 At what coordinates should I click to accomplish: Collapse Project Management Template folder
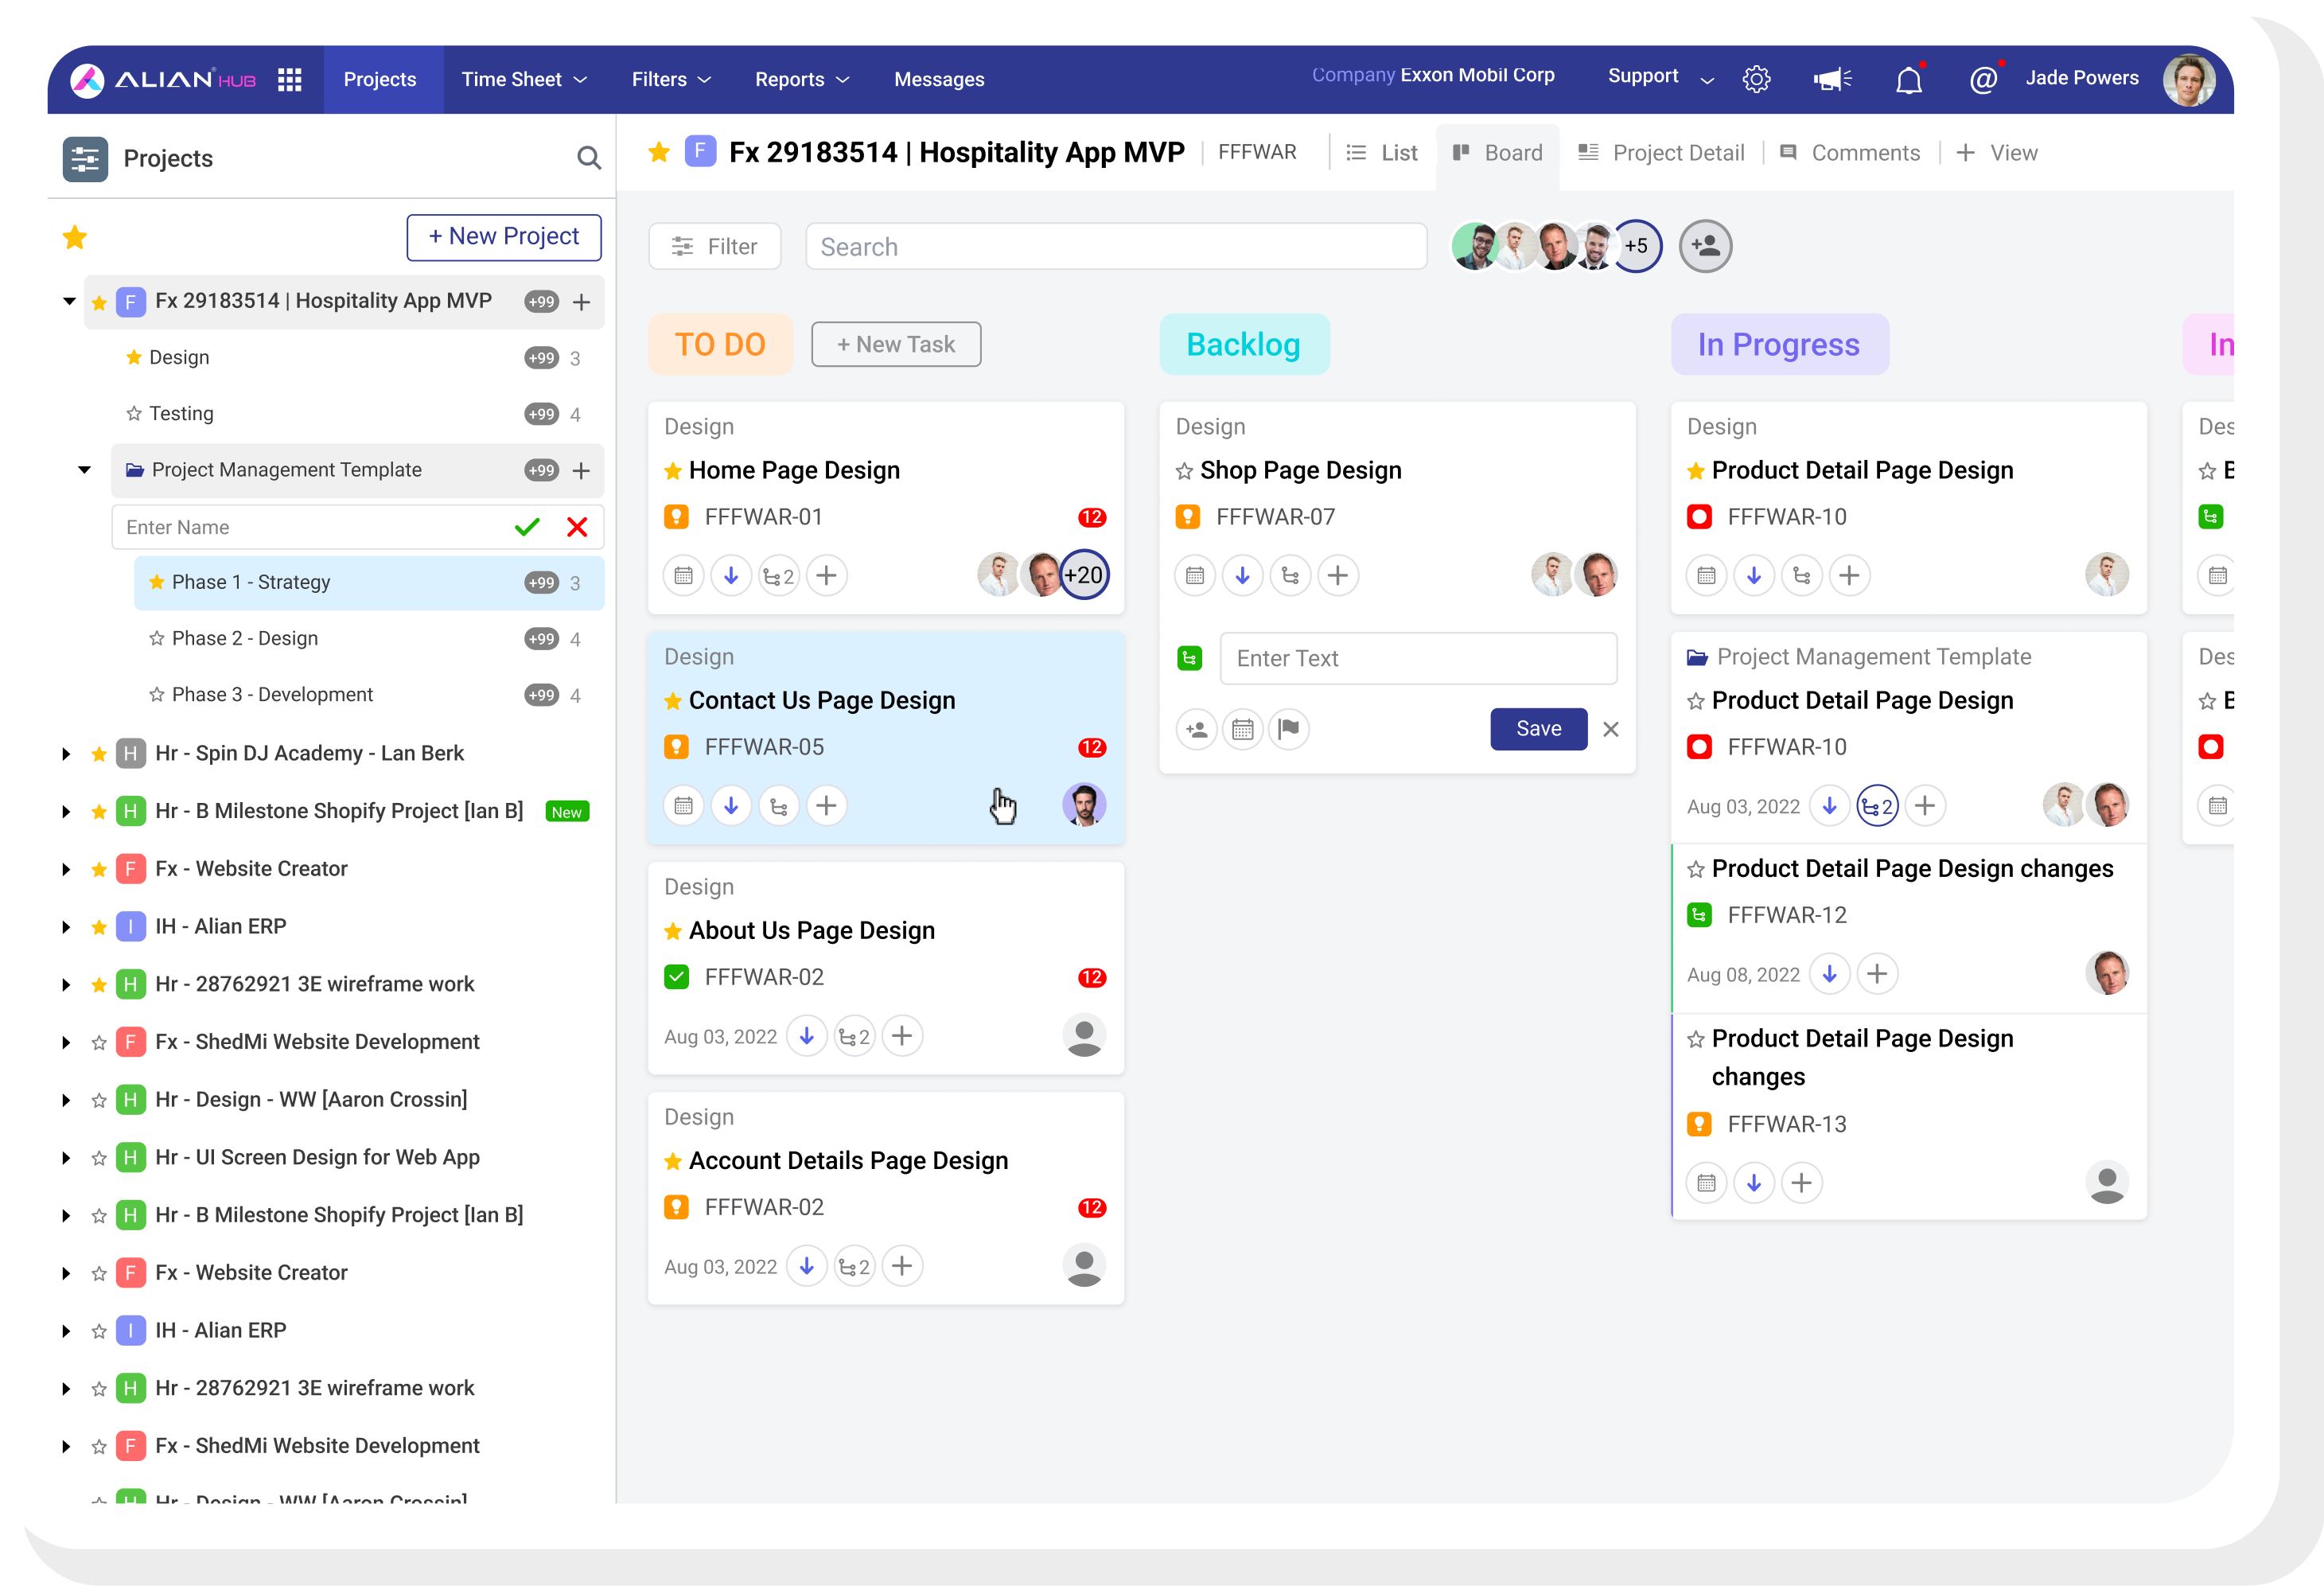point(84,470)
